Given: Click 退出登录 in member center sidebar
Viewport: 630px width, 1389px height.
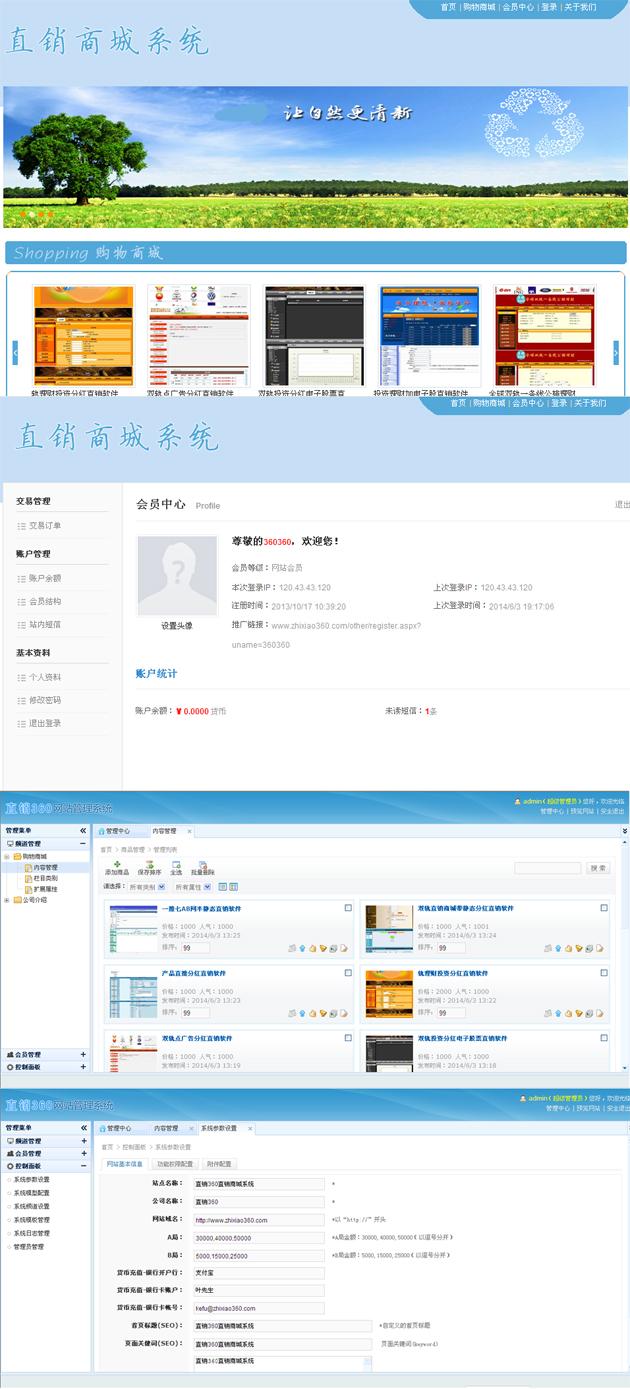Looking at the screenshot, I should tap(45, 723).
